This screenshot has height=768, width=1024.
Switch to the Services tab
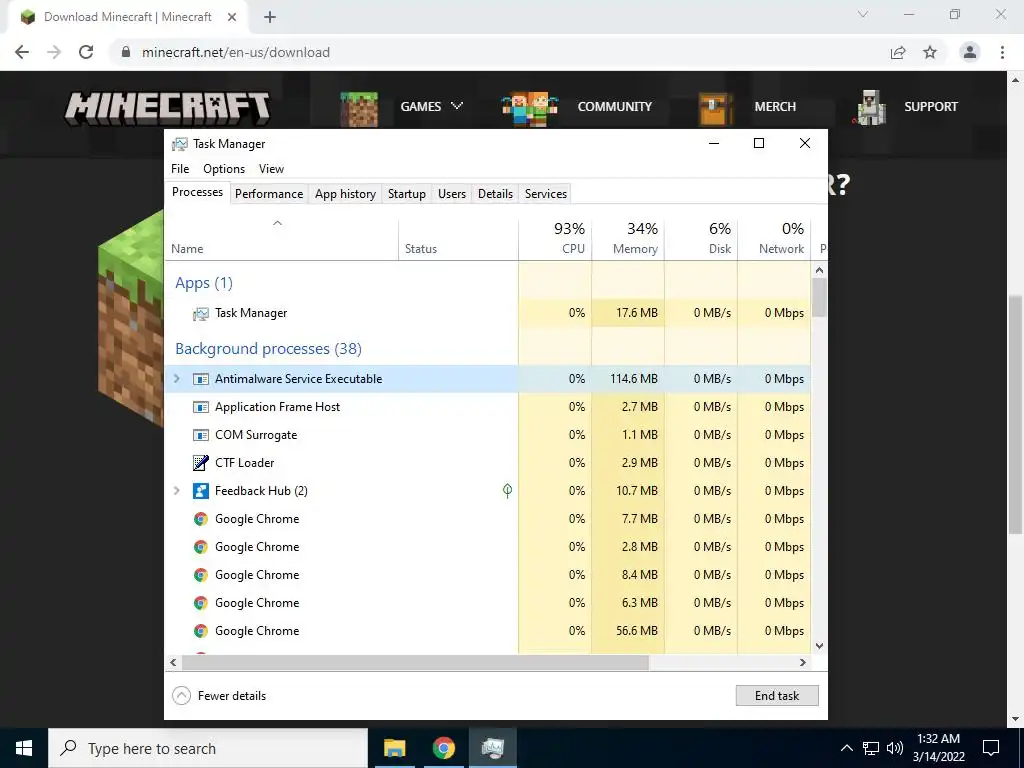pos(546,194)
